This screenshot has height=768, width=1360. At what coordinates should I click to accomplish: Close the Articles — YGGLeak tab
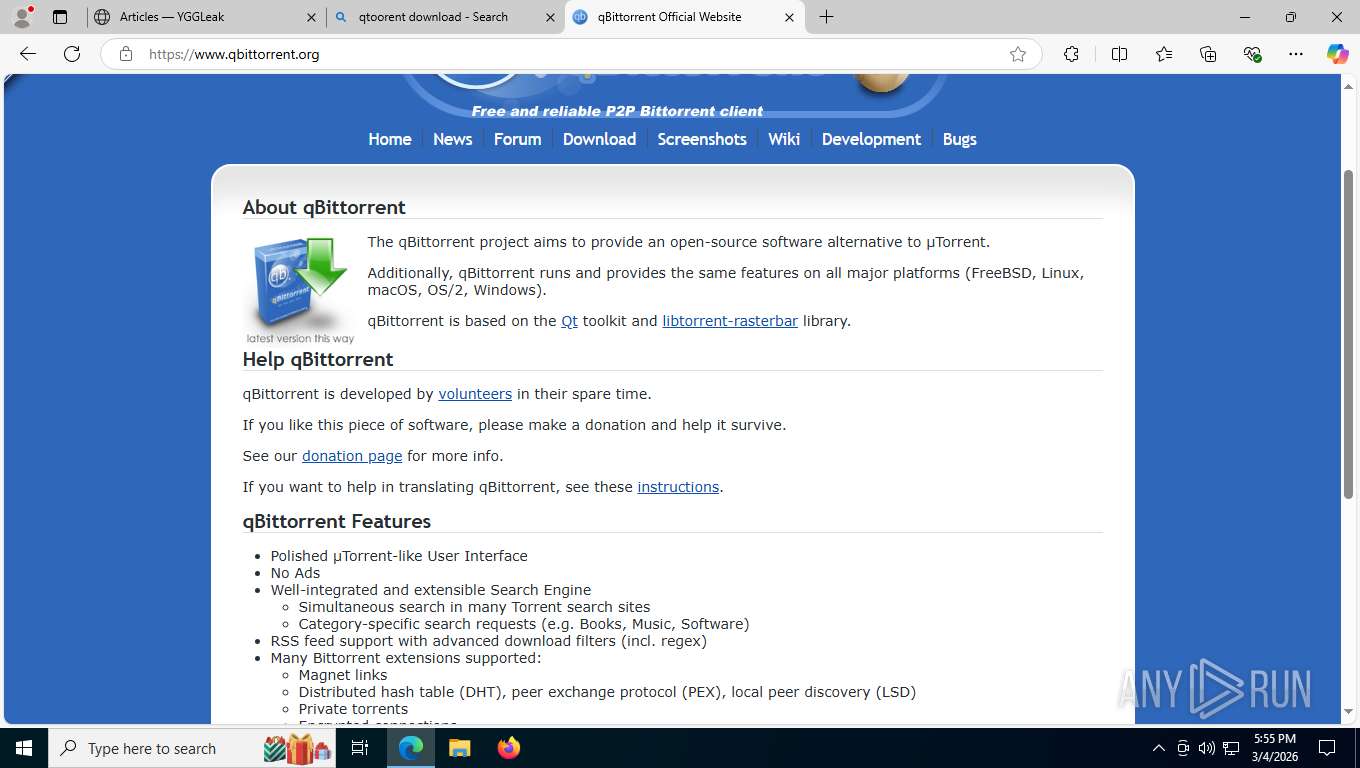pyautogui.click(x=311, y=17)
